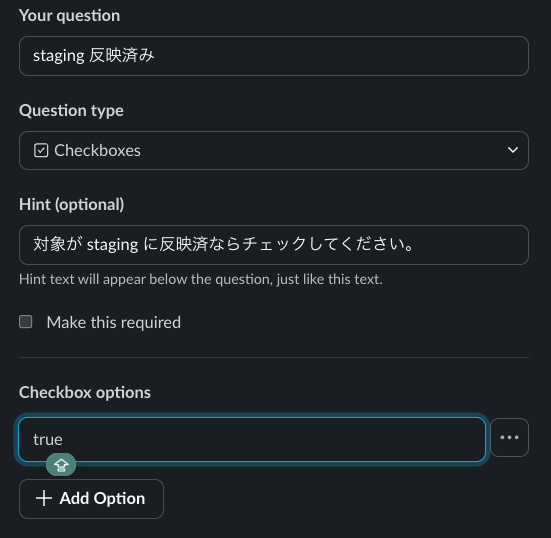Click the Checkbox options heading label
Image resolution: width=551 pixels, height=538 pixels.
[85, 393]
